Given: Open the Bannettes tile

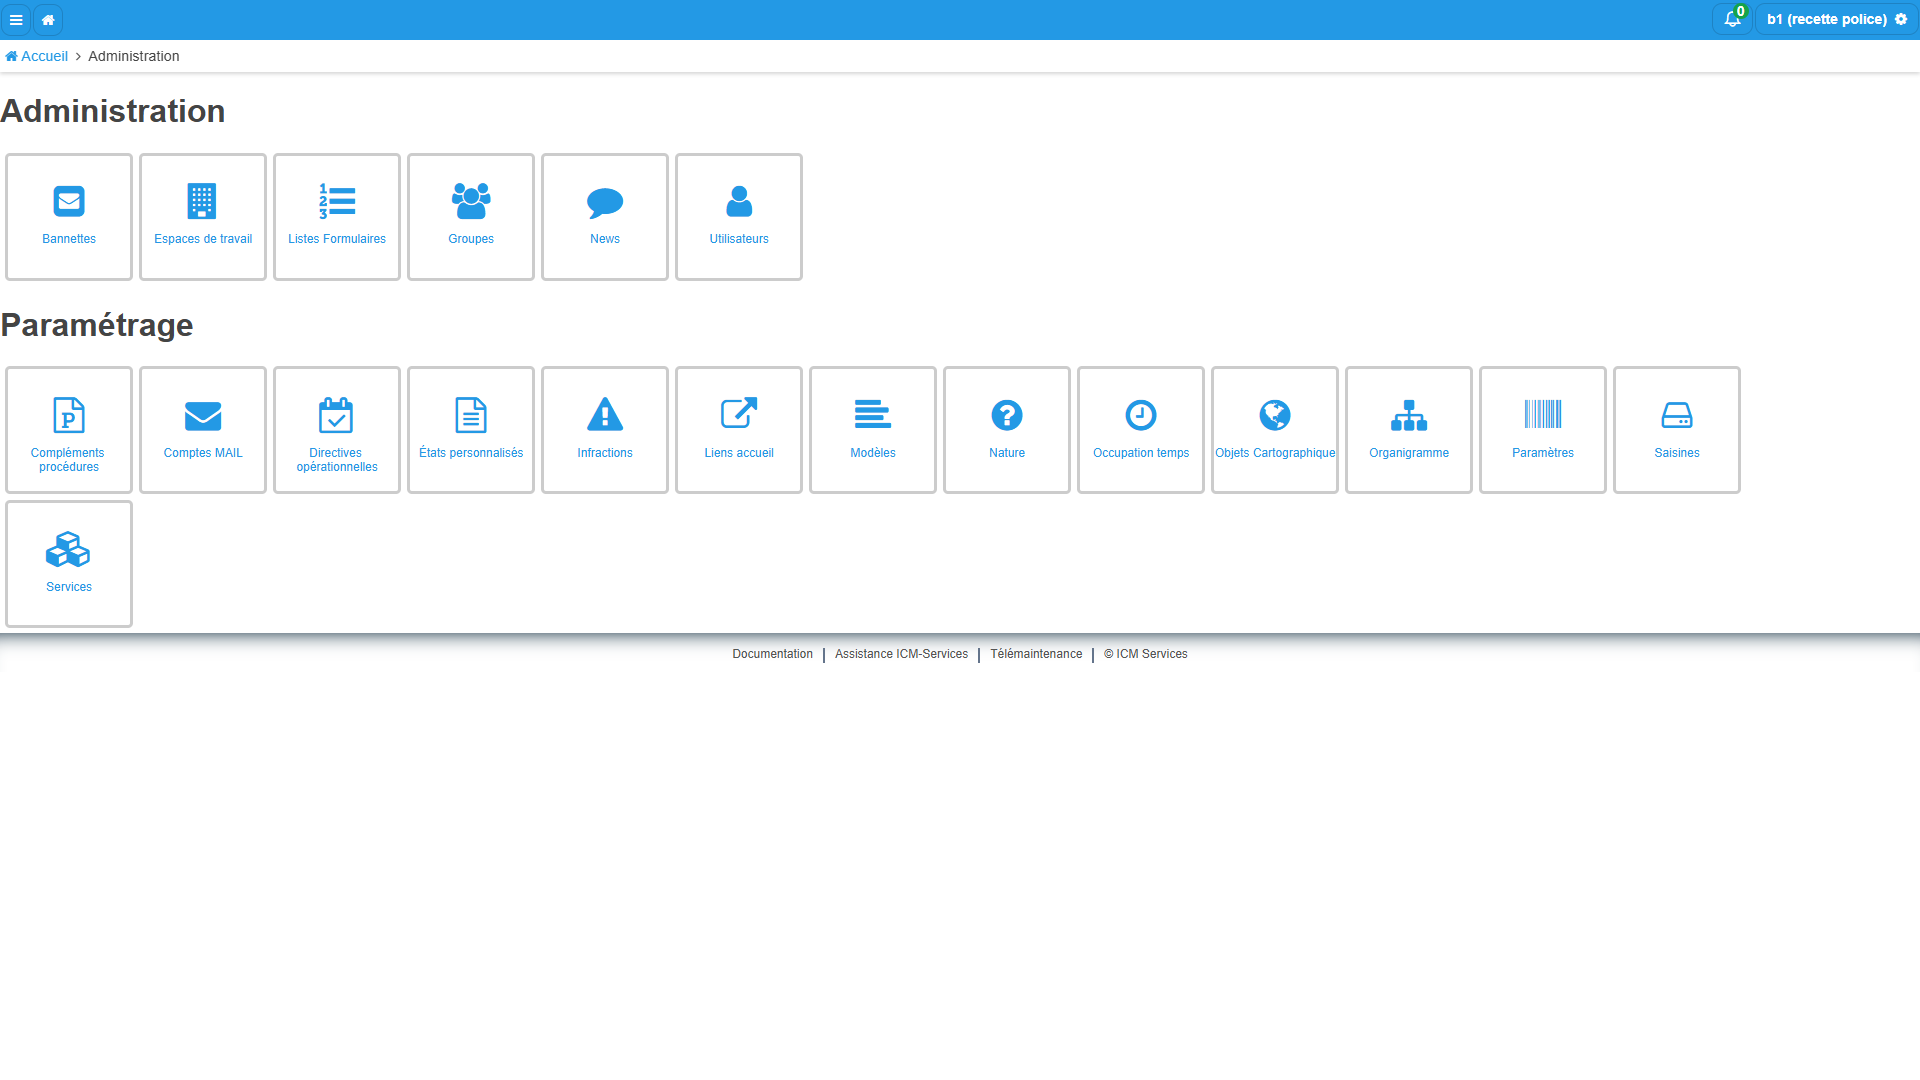Looking at the screenshot, I should [69, 217].
